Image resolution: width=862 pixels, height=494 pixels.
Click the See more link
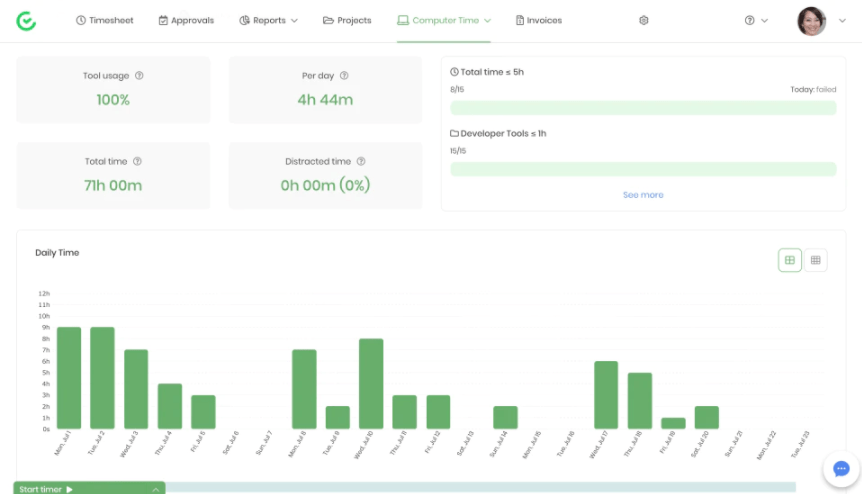click(x=643, y=195)
